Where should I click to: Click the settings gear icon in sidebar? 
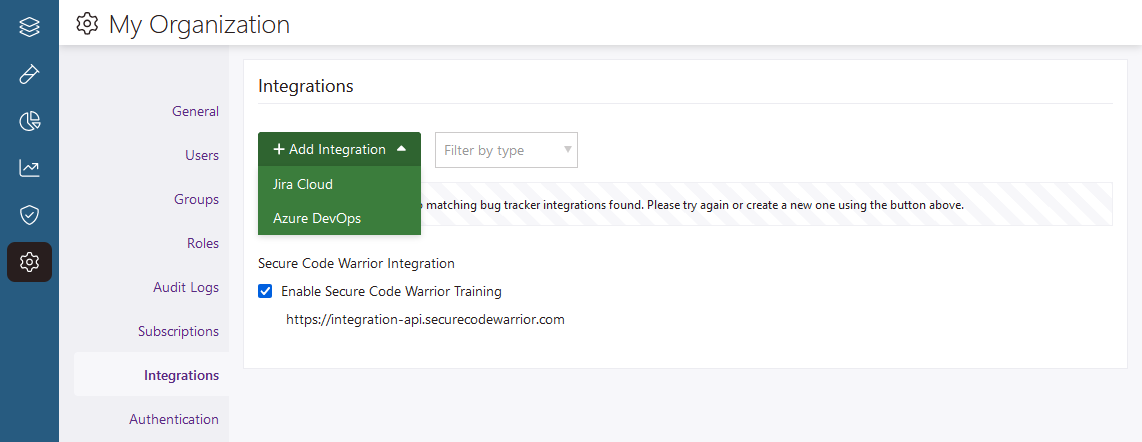tap(29, 262)
